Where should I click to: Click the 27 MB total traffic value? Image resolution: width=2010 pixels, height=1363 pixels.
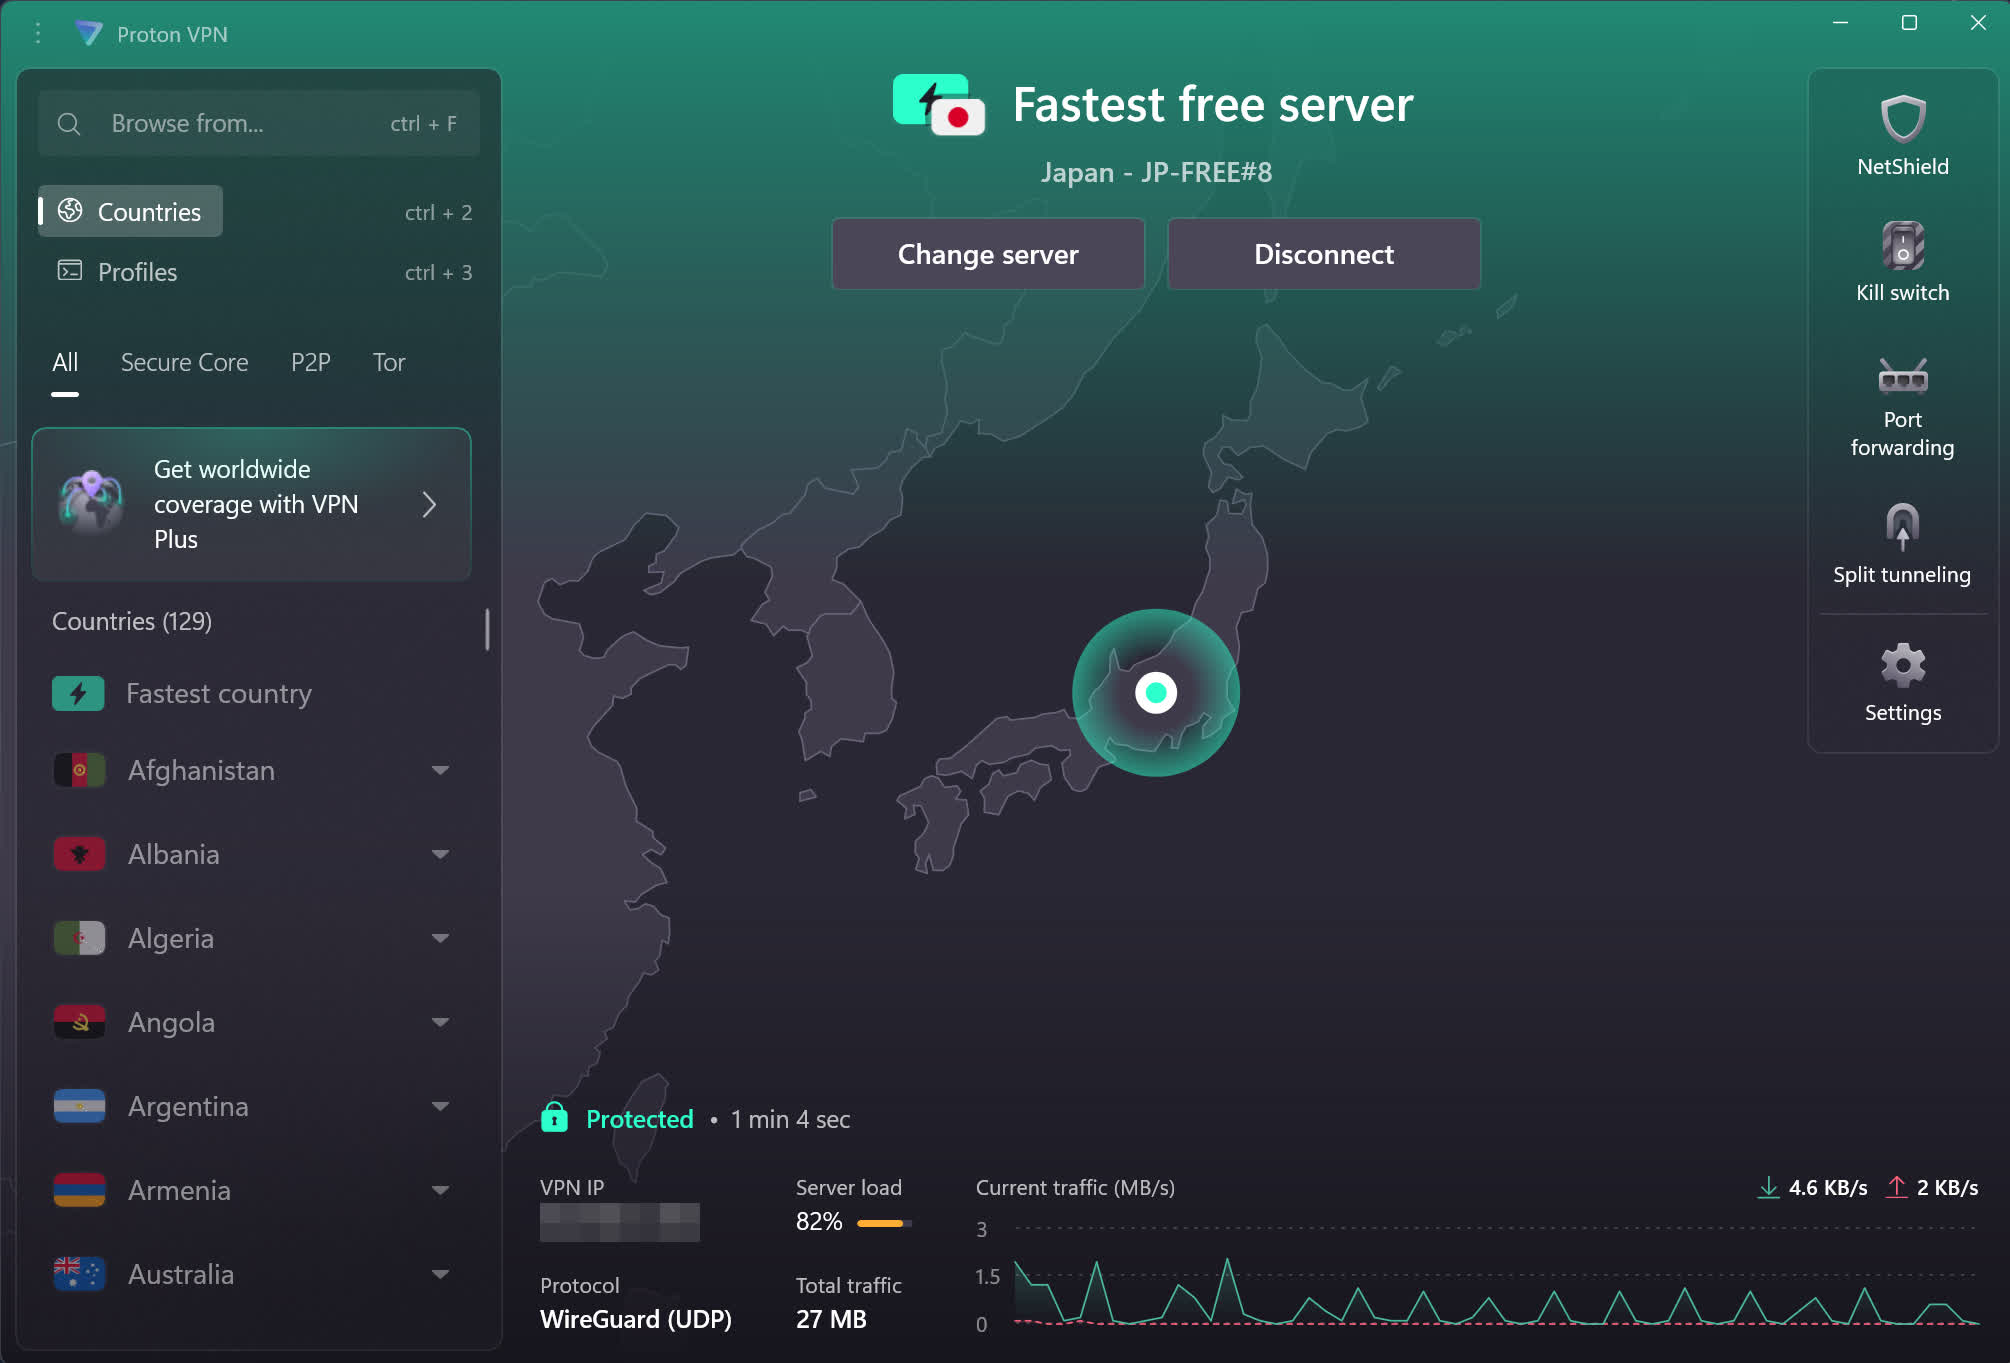831,1319
